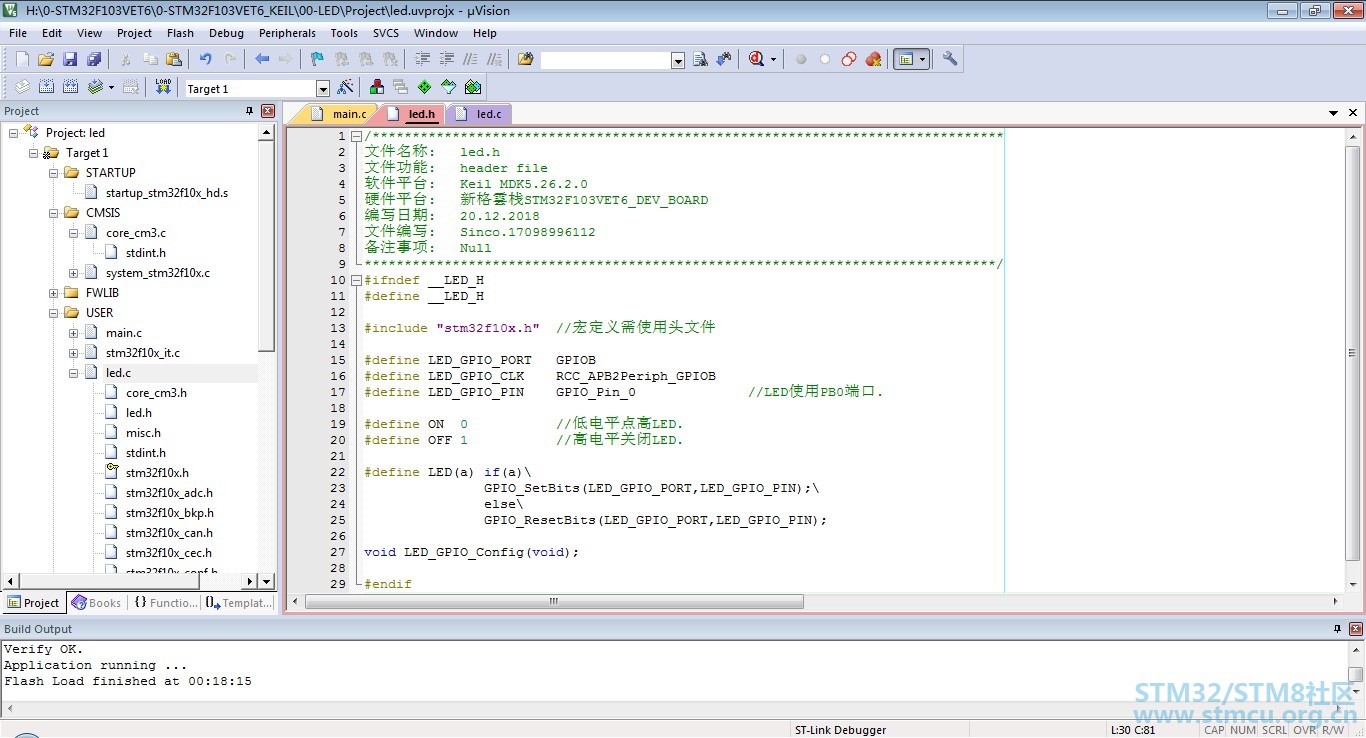Viewport: 1366px width, 738px height.
Task: Toggle auto-hide pin on Build Output panel
Action: point(1337,629)
